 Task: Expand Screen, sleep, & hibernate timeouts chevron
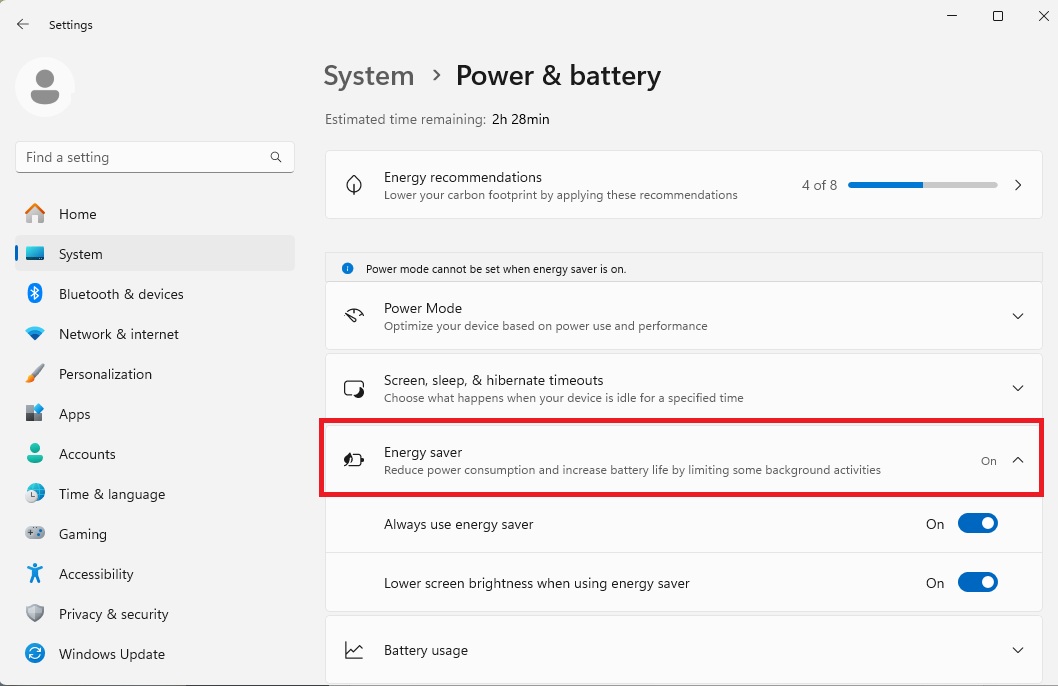coord(1018,388)
